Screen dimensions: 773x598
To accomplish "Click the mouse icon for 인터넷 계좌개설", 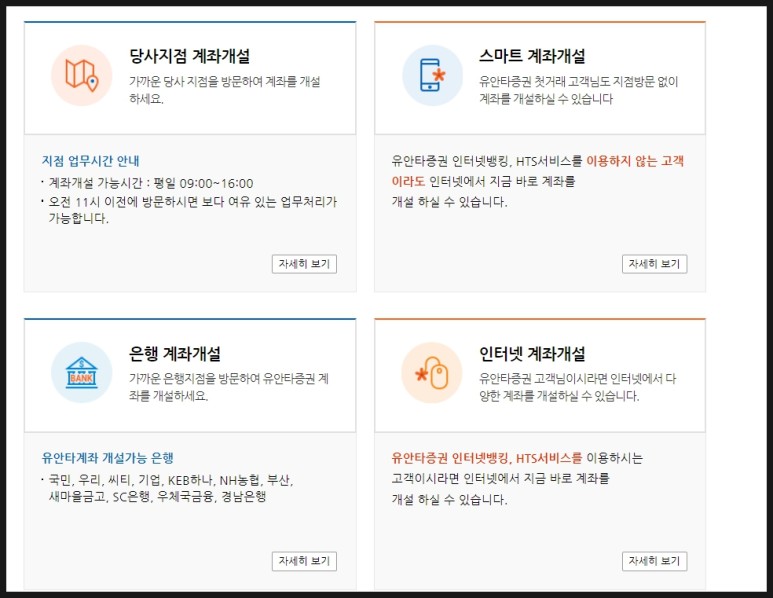I will pyautogui.click(x=432, y=372).
